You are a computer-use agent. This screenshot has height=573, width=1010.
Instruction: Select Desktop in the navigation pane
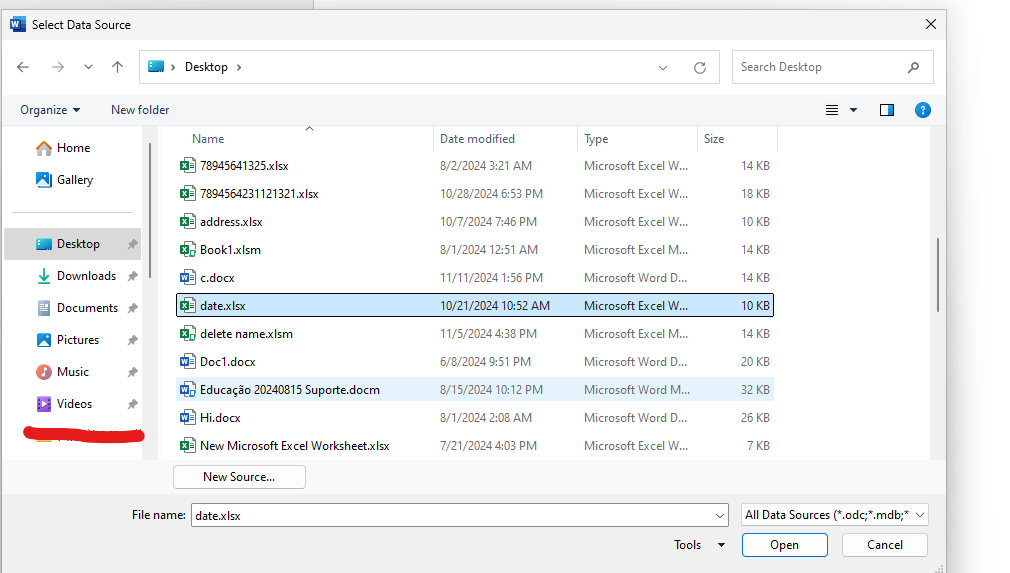pyautogui.click(x=72, y=244)
